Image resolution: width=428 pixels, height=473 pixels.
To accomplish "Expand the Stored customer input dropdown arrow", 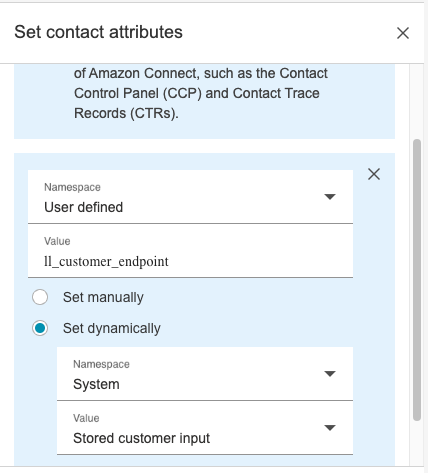I will pyautogui.click(x=330, y=428).
